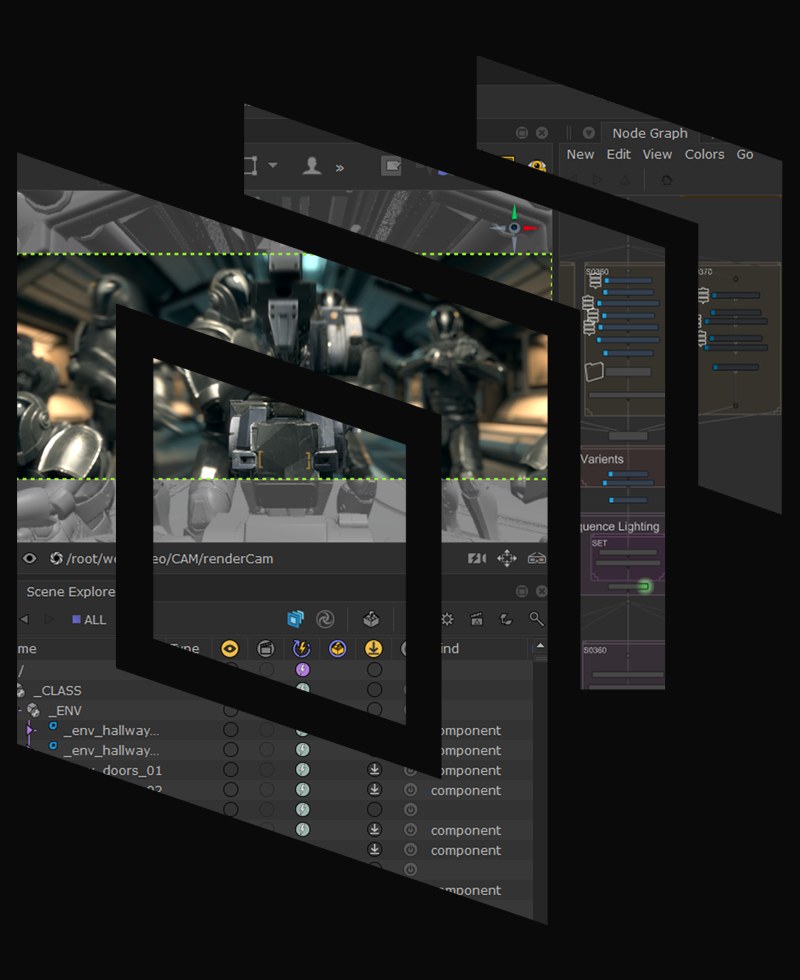The image size is (800, 980).
Task: Select the four-arrow pan icon in viewer bar
Action: [x=506, y=558]
